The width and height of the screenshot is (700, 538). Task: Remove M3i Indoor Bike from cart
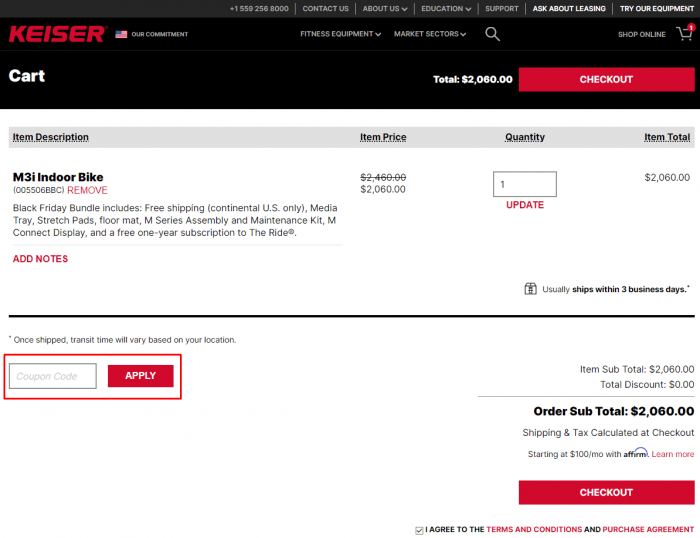88,190
